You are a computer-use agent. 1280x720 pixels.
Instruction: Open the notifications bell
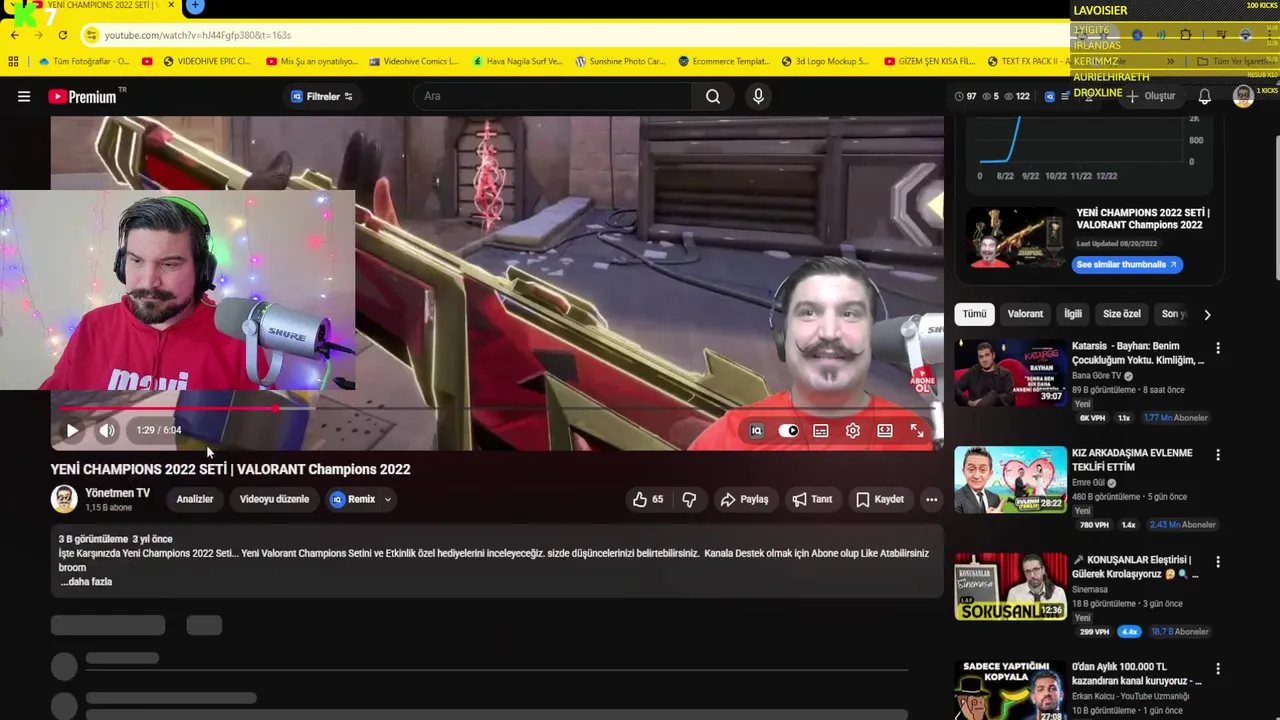[x=1205, y=96]
